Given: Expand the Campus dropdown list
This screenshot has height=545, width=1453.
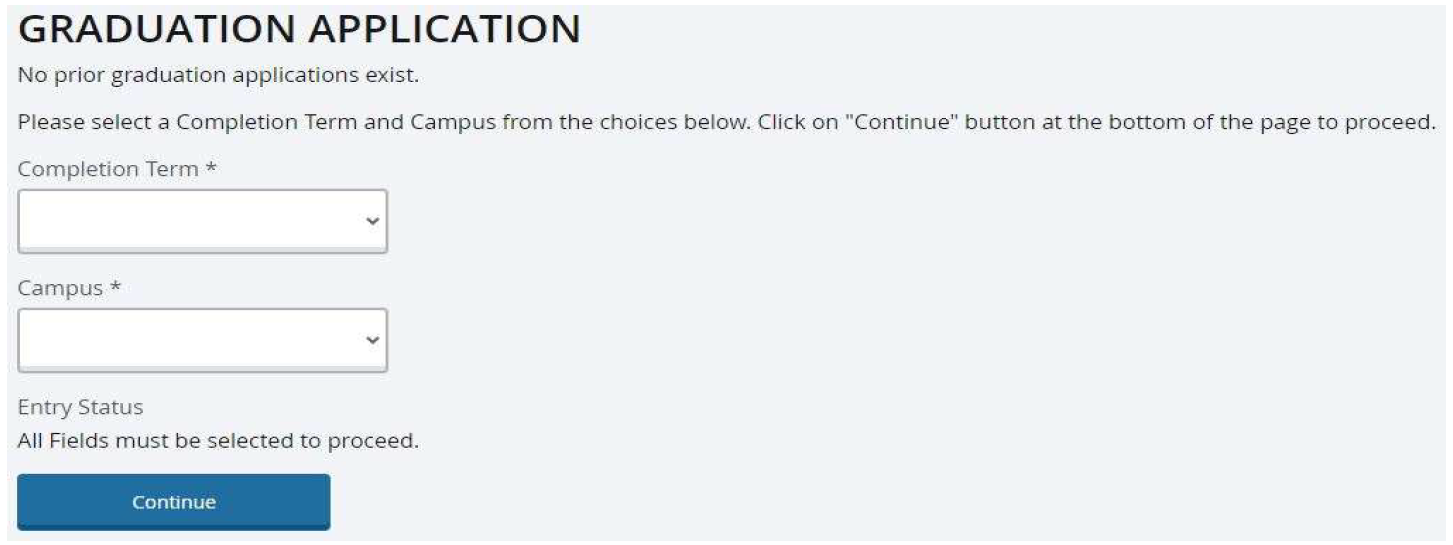Looking at the screenshot, I should [202, 340].
